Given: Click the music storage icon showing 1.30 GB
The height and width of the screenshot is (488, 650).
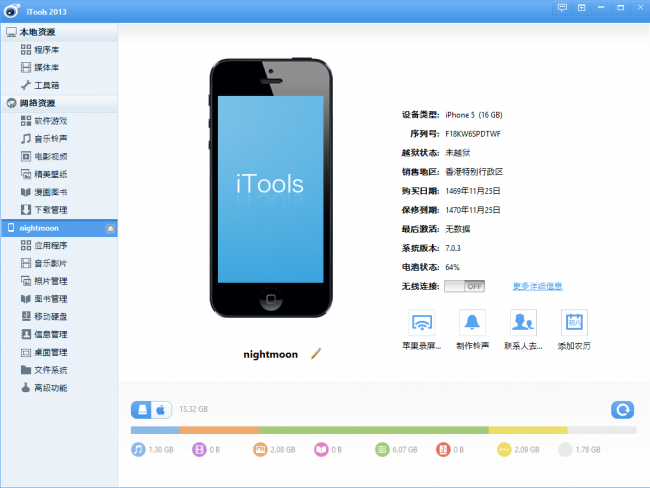Looking at the screenshot, I should [138, 449].
